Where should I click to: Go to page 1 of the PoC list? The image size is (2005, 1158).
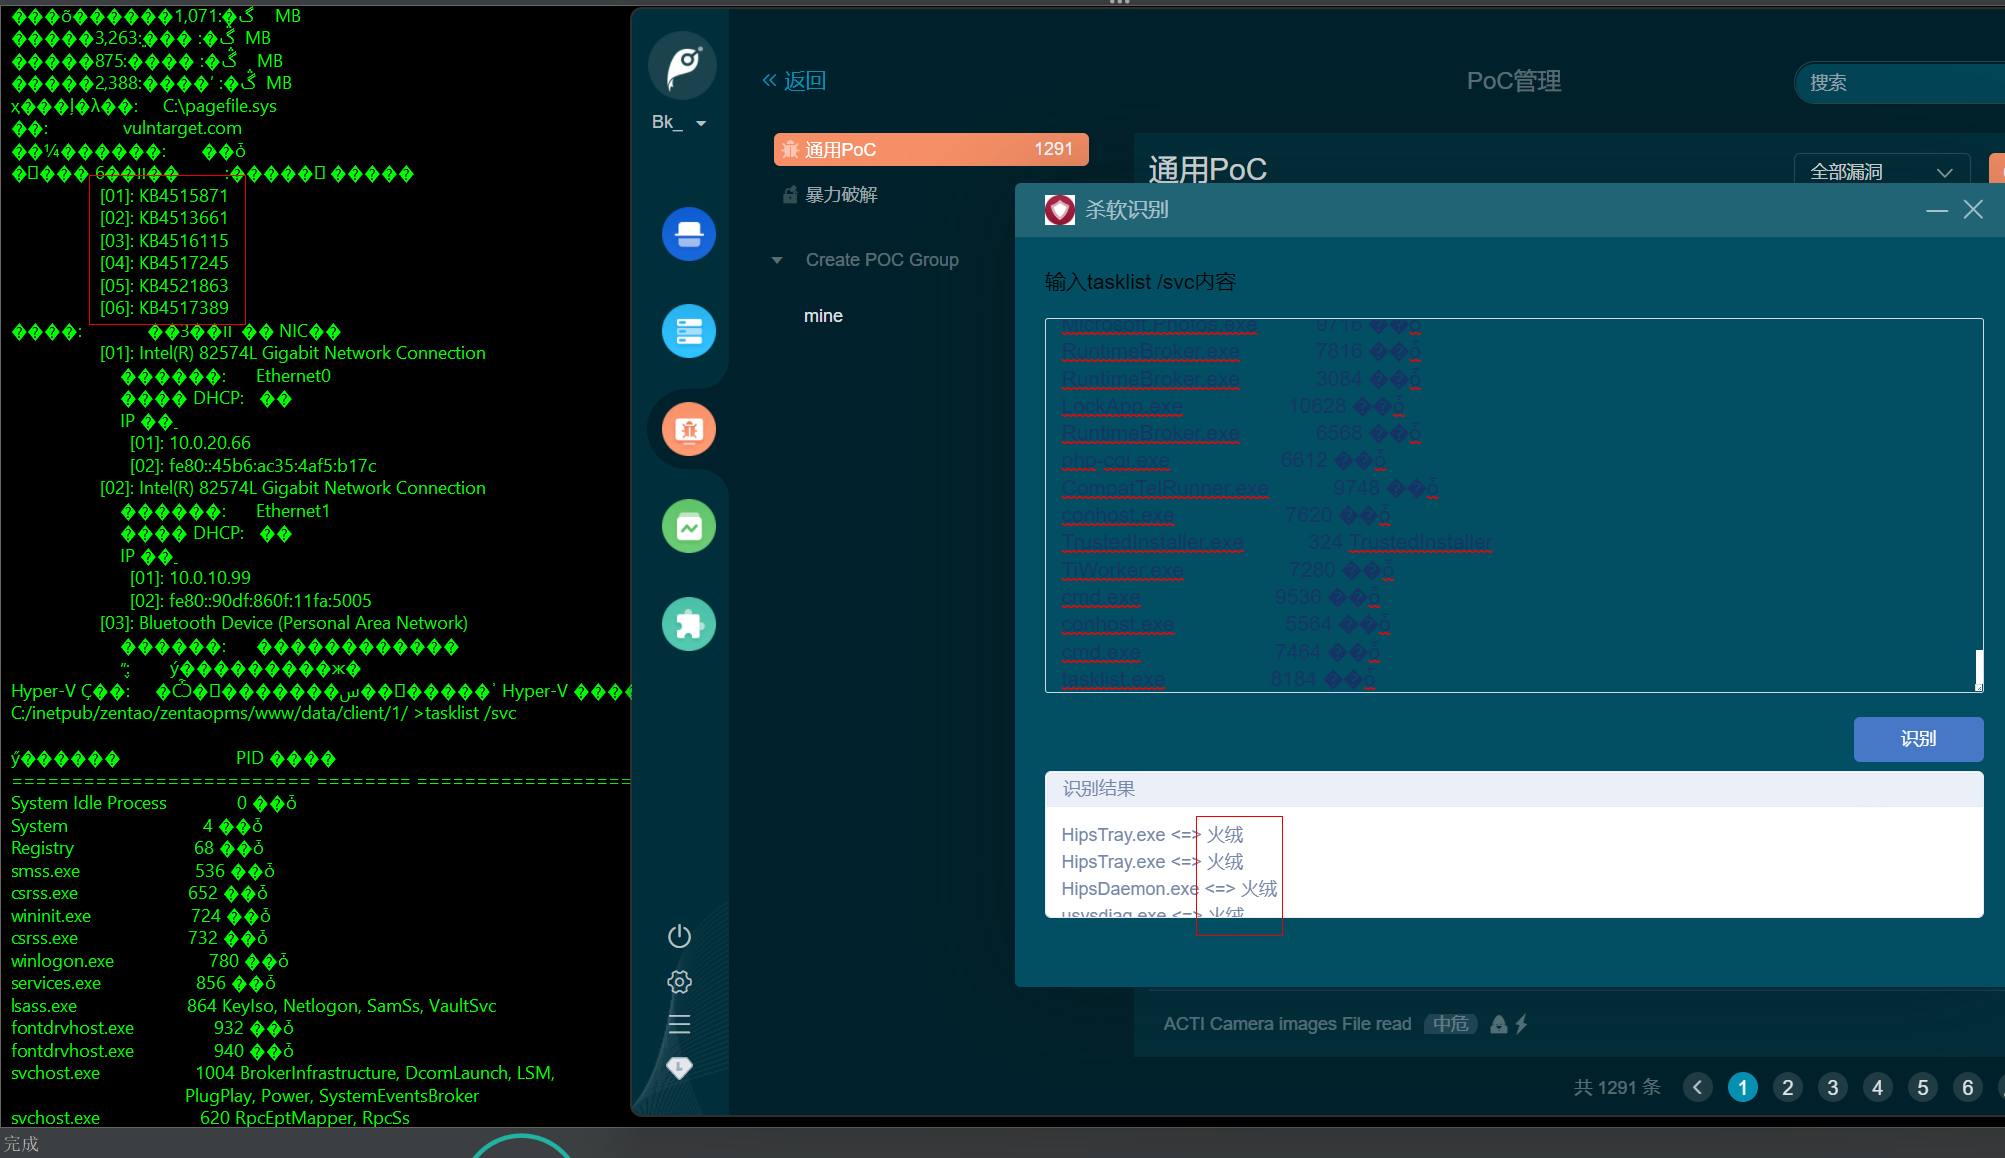(x=1743, y=1087)
